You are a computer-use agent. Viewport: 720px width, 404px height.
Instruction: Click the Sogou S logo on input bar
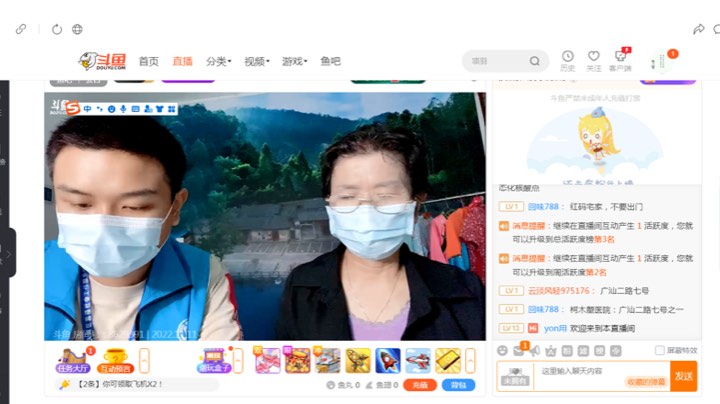point(73,108)
